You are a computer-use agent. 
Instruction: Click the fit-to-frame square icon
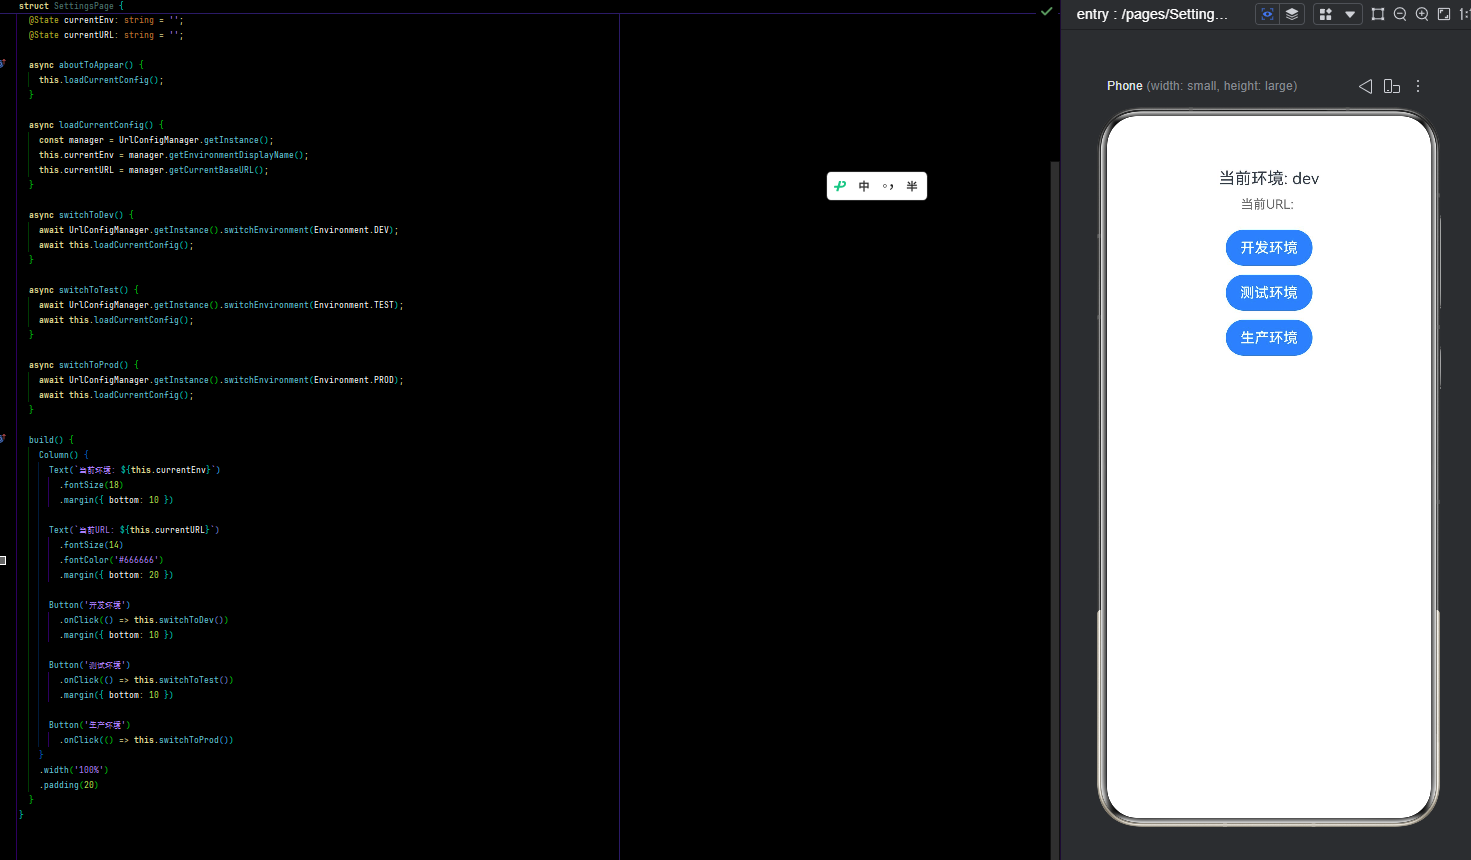(1378, 14)
